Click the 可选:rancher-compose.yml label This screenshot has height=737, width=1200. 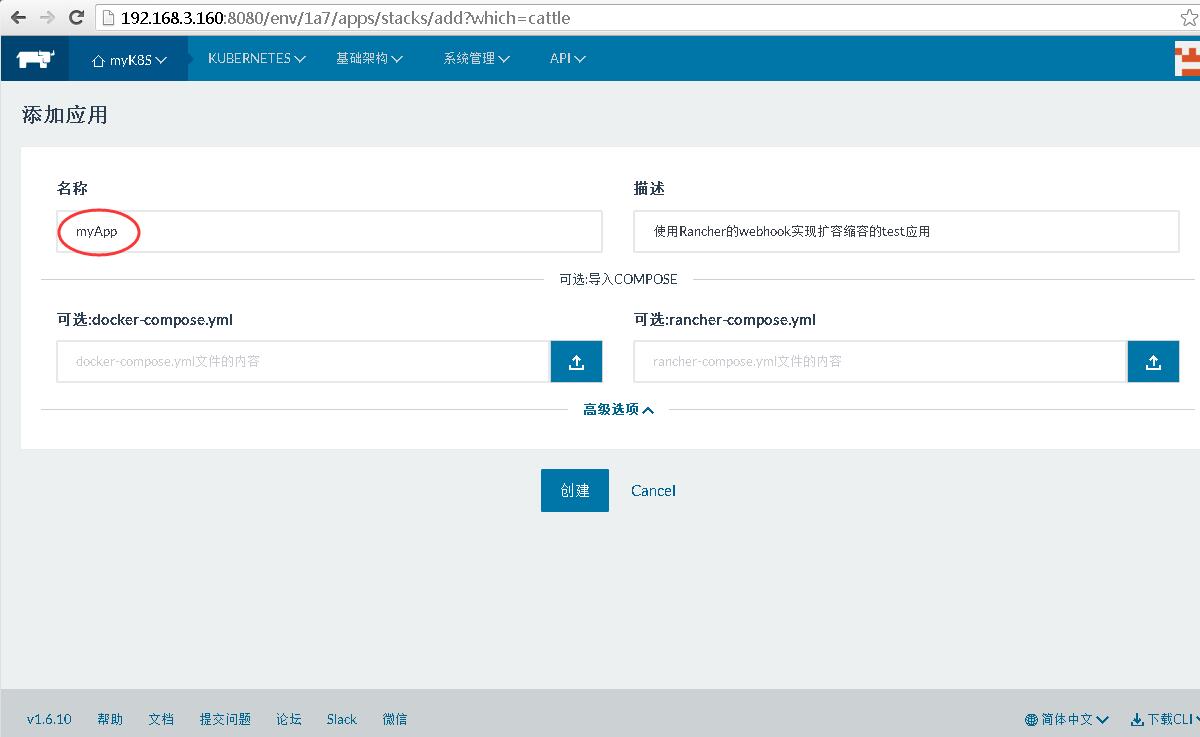tap(725, 320)
